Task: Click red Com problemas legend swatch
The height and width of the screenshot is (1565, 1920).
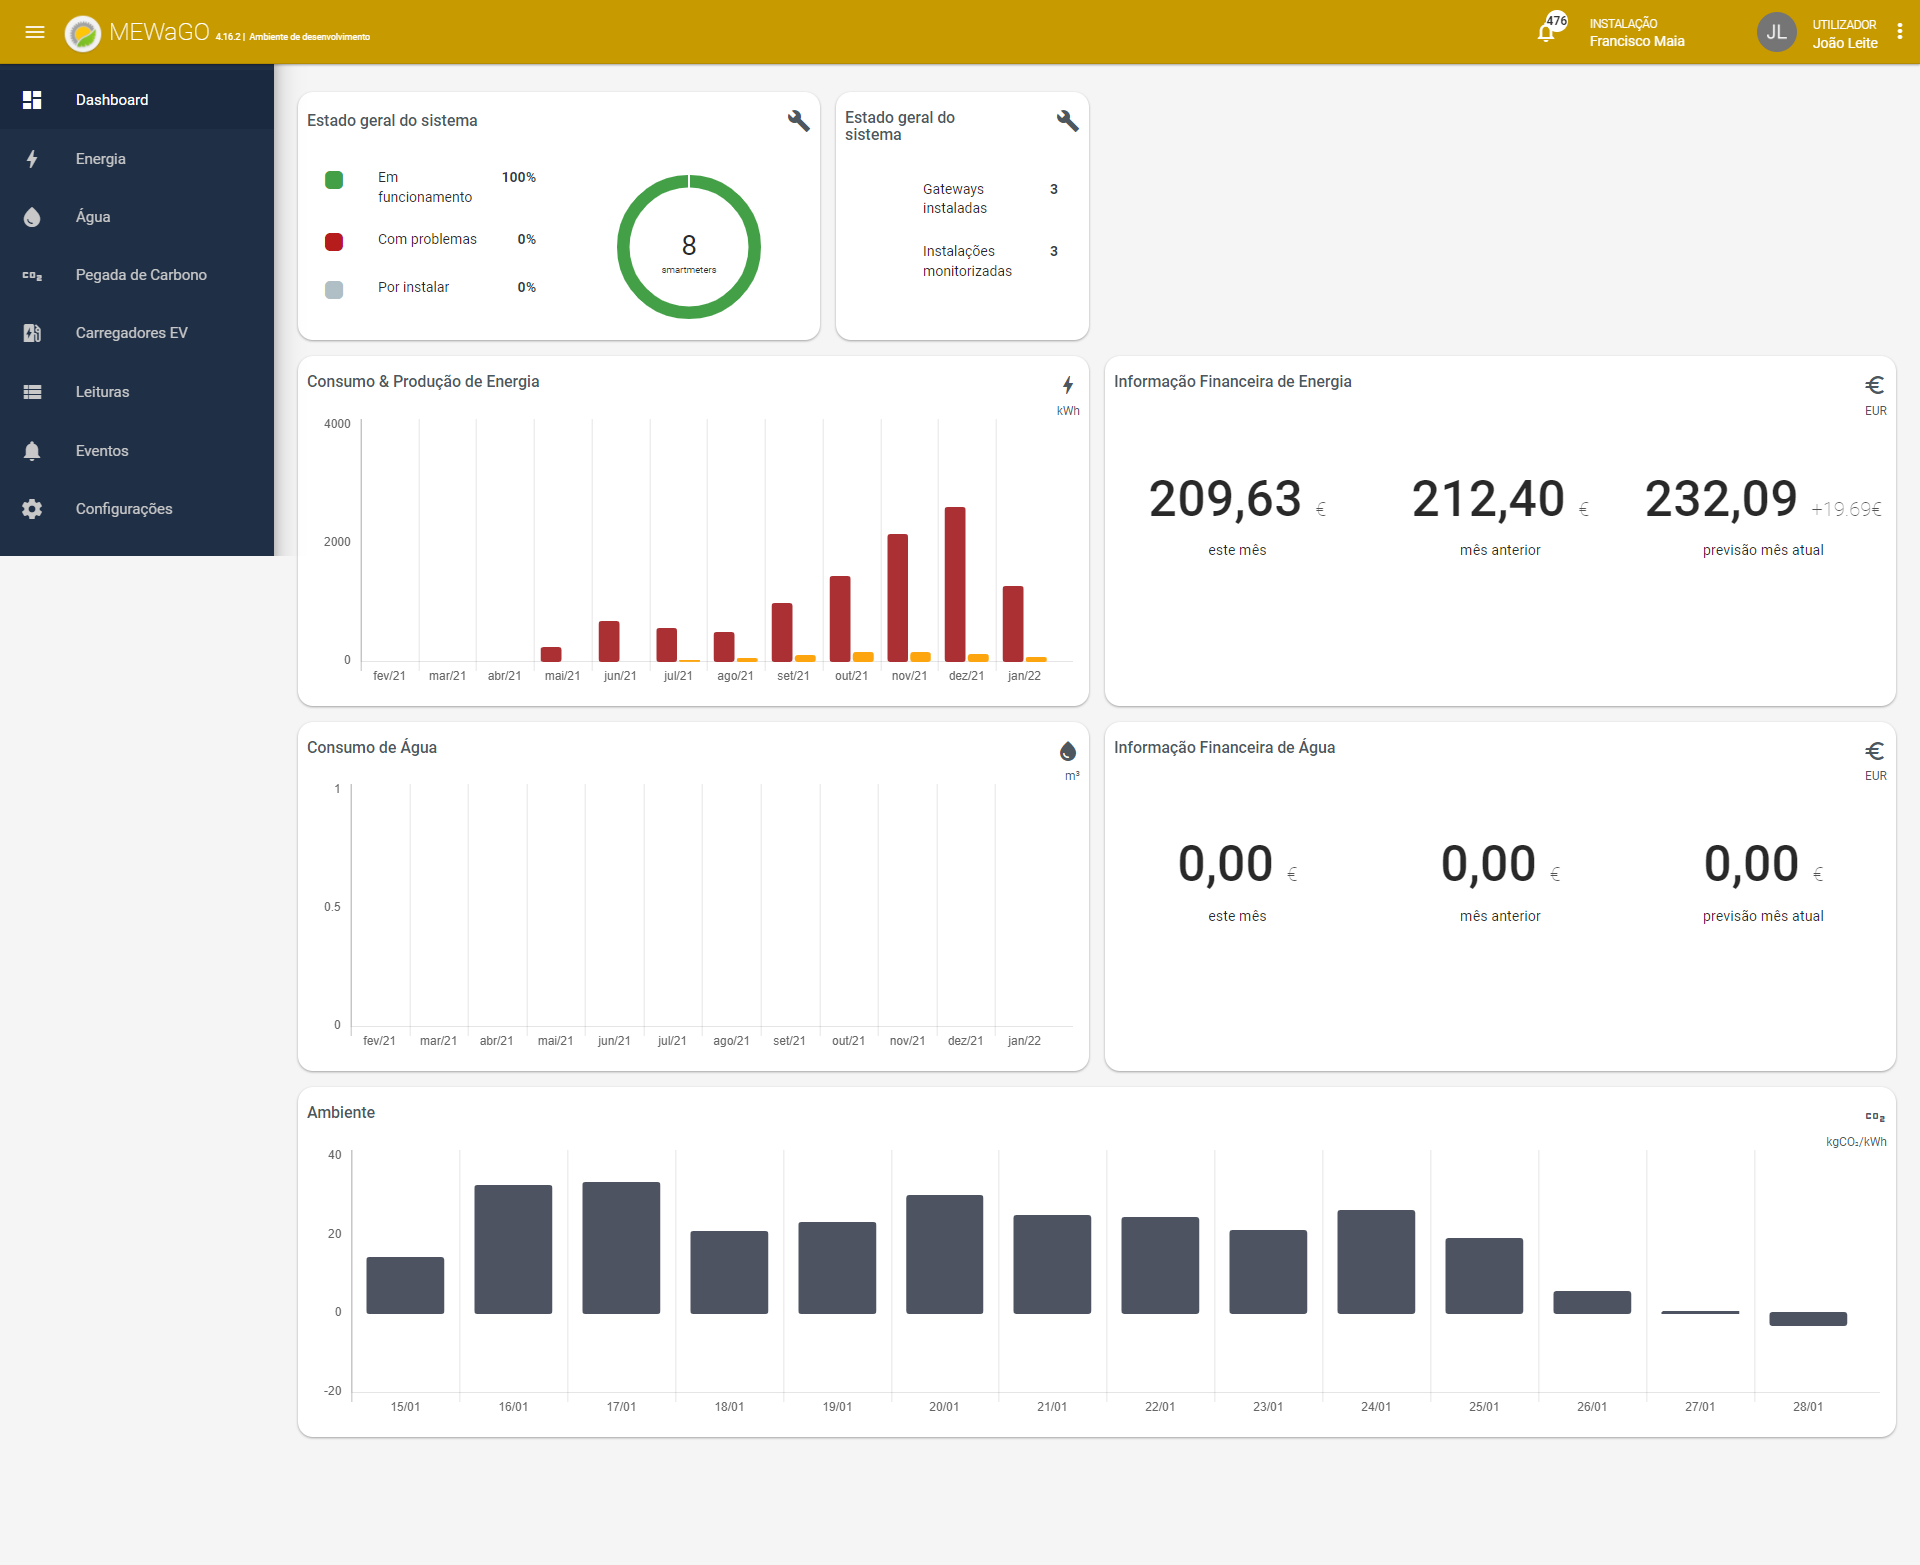Action: click(x=334, y=242)
